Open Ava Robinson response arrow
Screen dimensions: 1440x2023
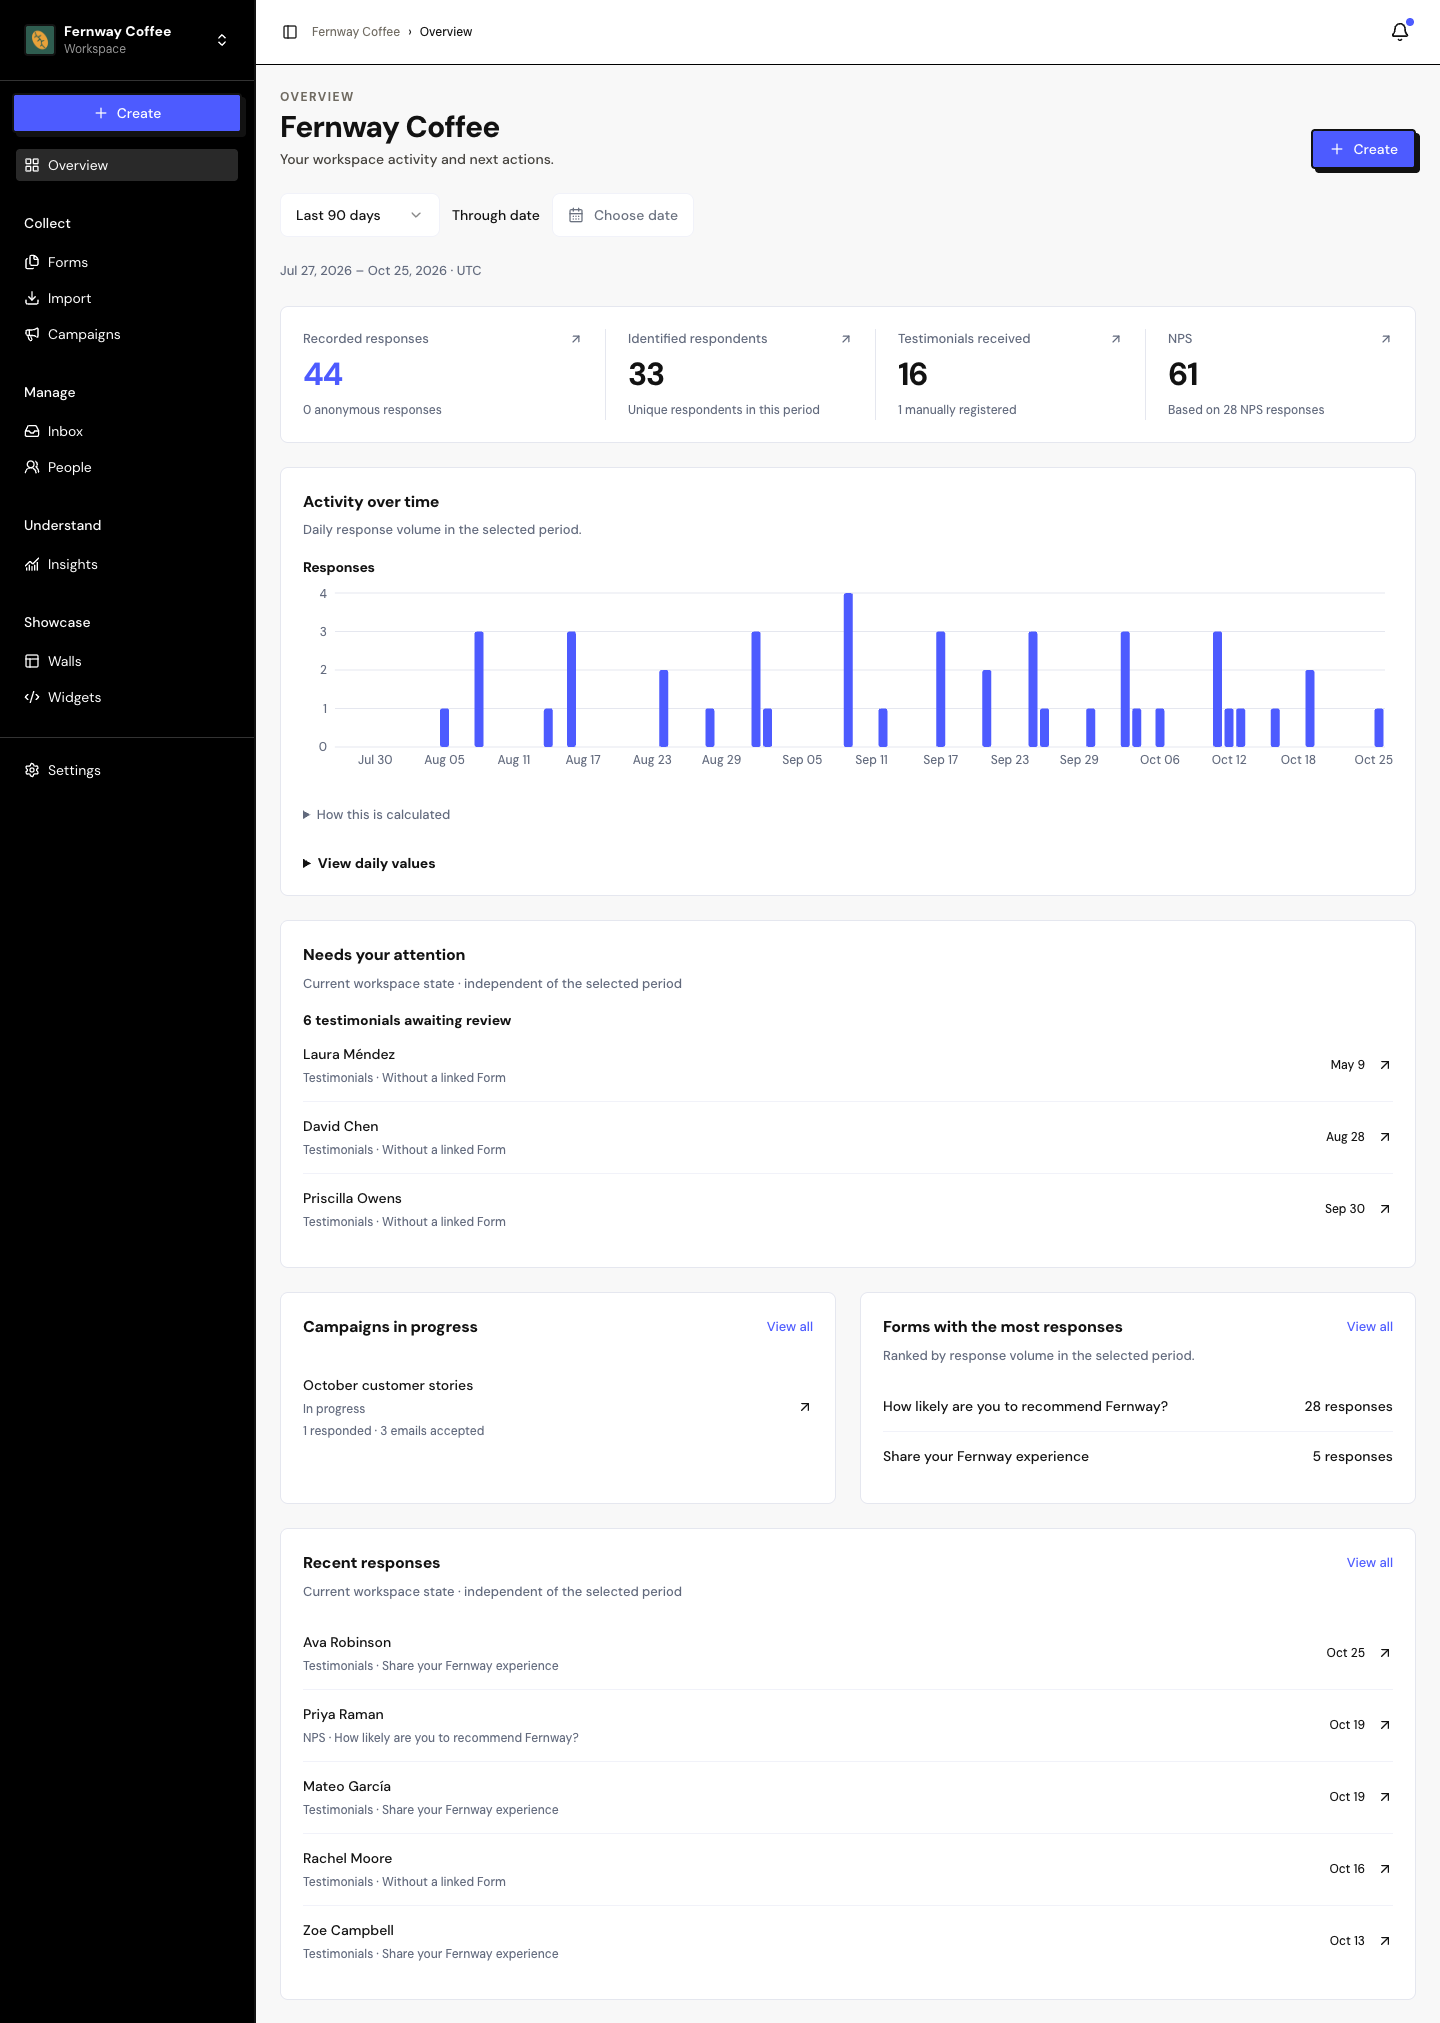1385,1653
